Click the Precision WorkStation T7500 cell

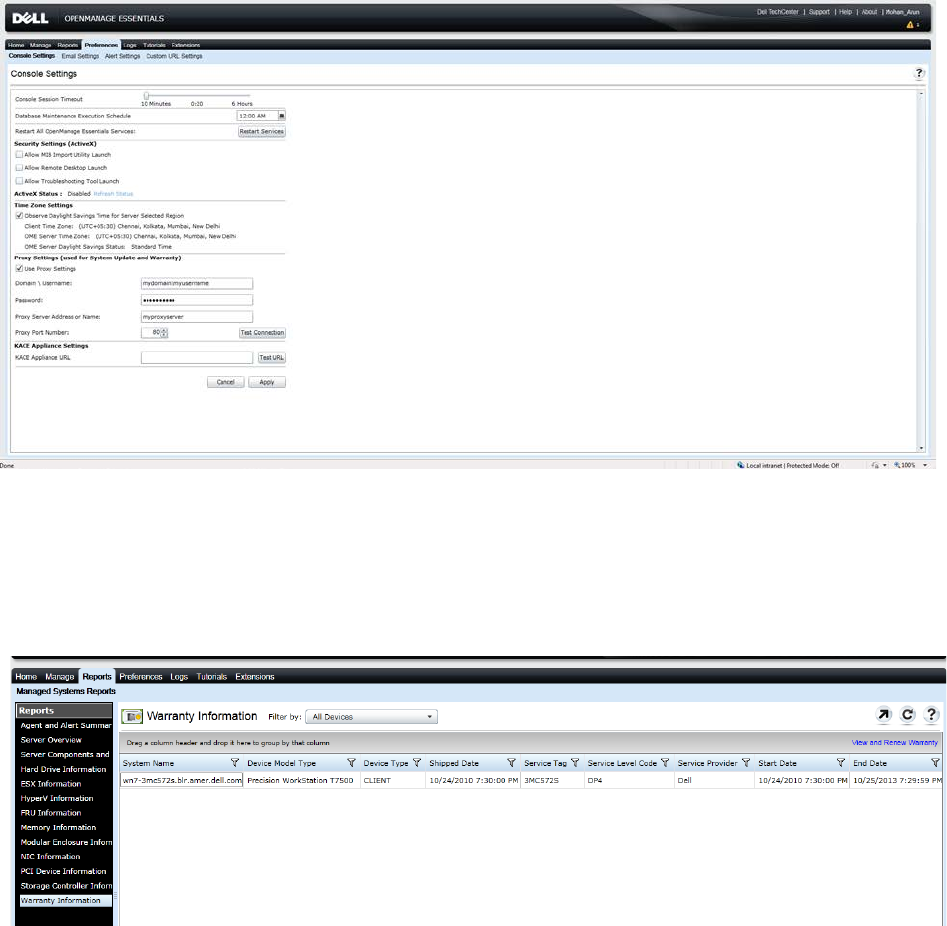point(301,780)
